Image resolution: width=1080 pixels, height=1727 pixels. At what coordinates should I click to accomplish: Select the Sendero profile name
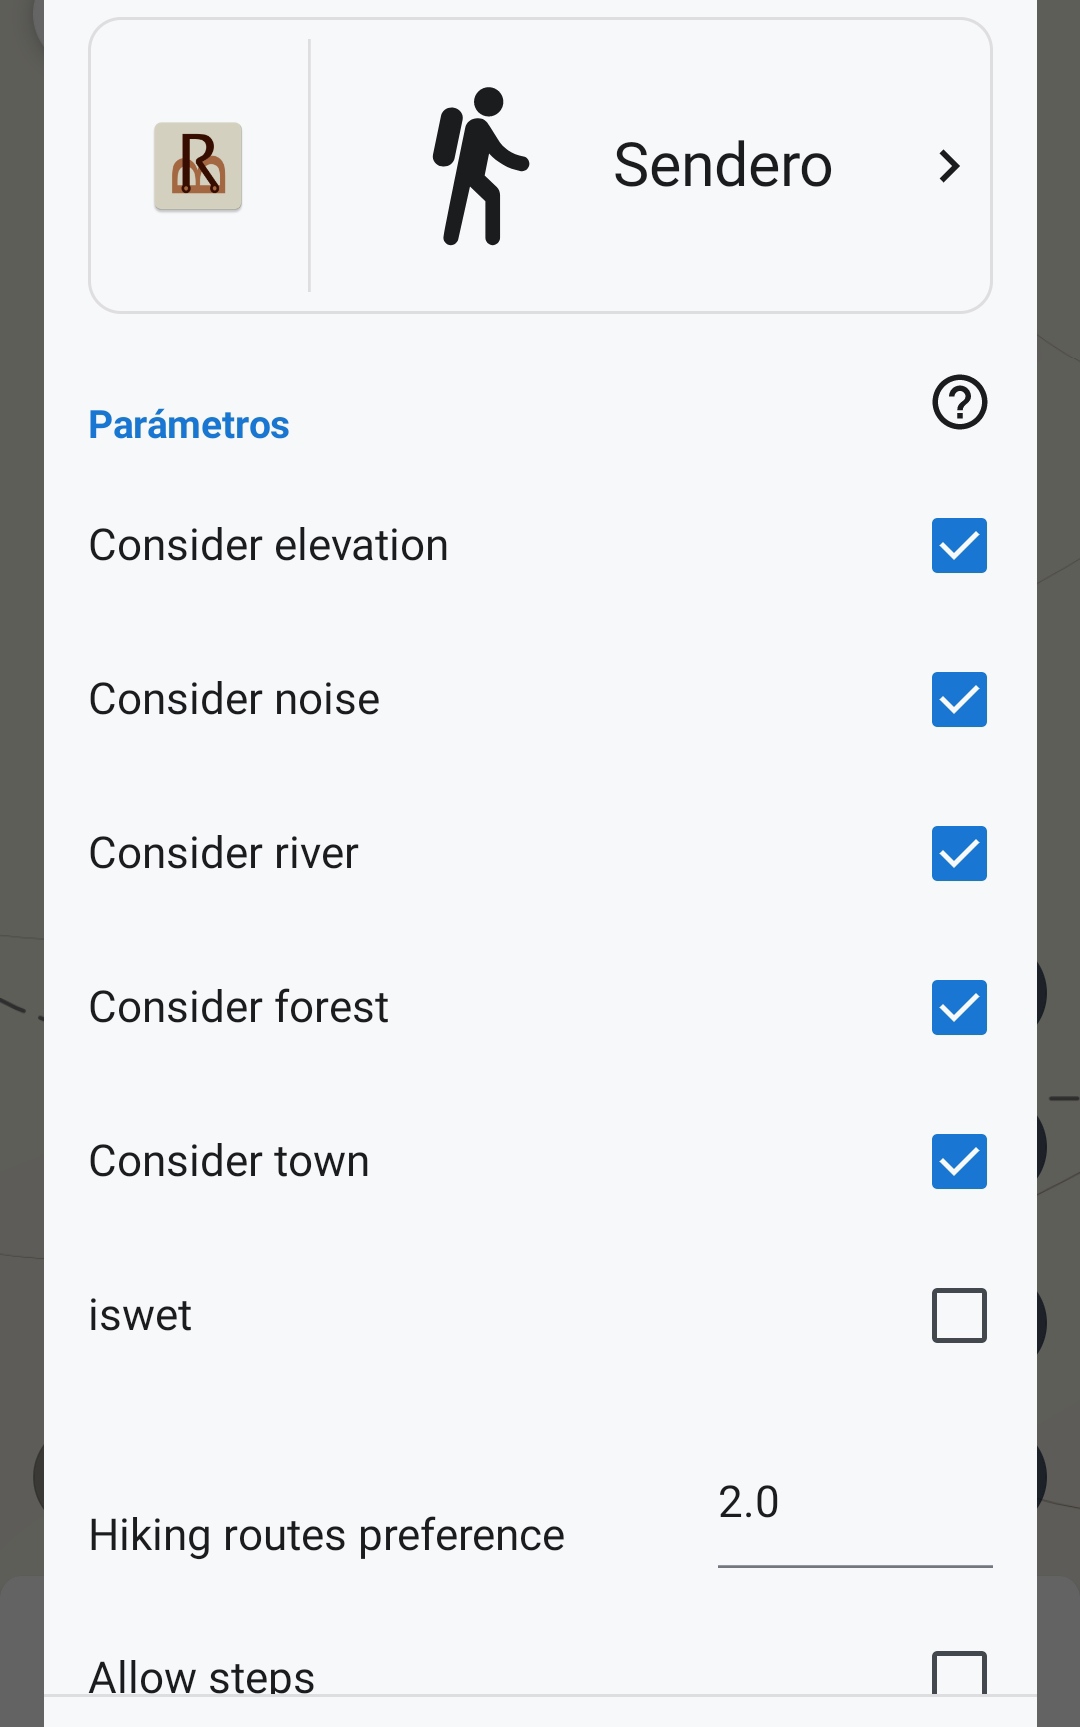pyautogui.click(x=722, y=166)
